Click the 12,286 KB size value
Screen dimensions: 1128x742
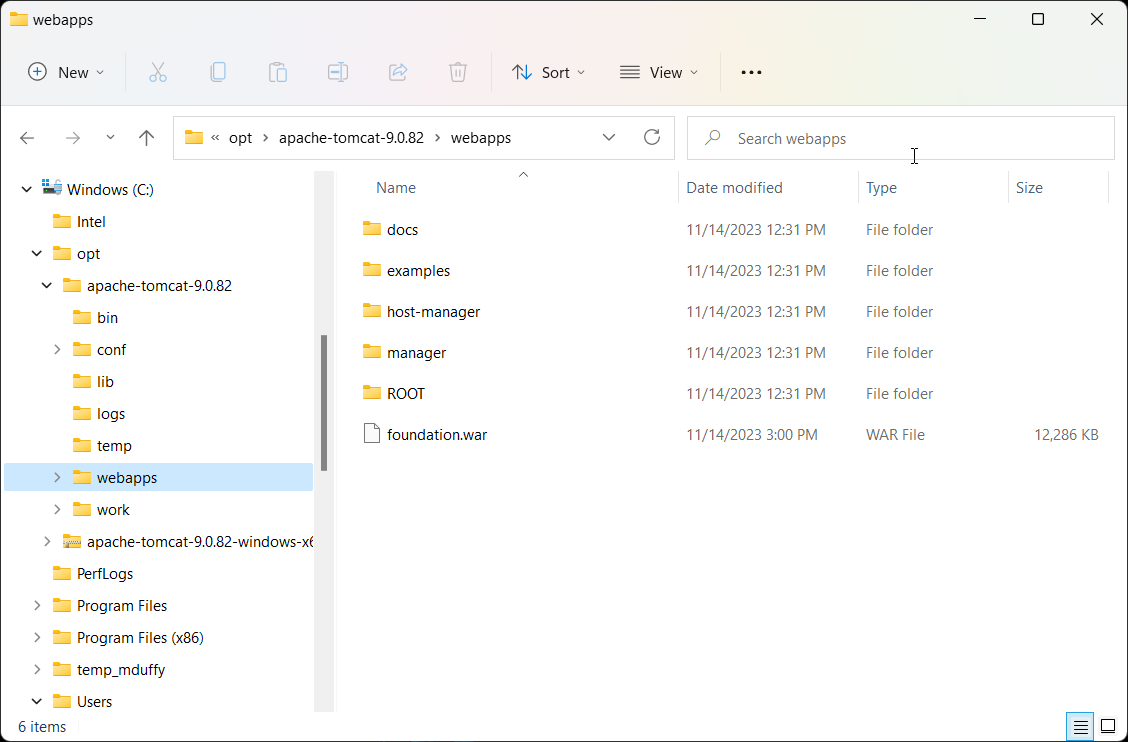(1066, 435)
